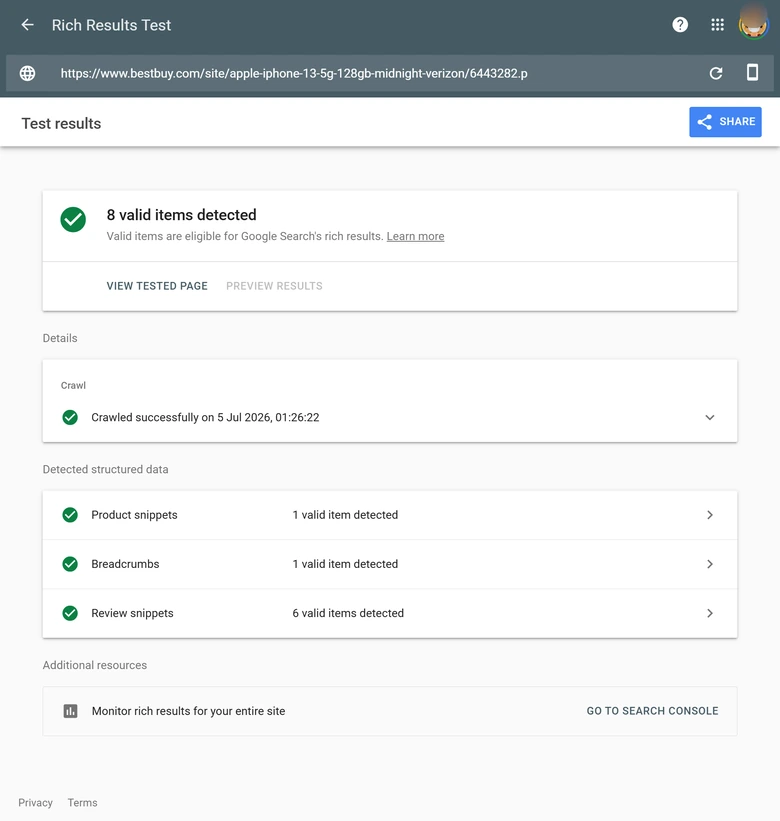Open the Google apps grid
The image size is (780, 821).
(717, 25)
